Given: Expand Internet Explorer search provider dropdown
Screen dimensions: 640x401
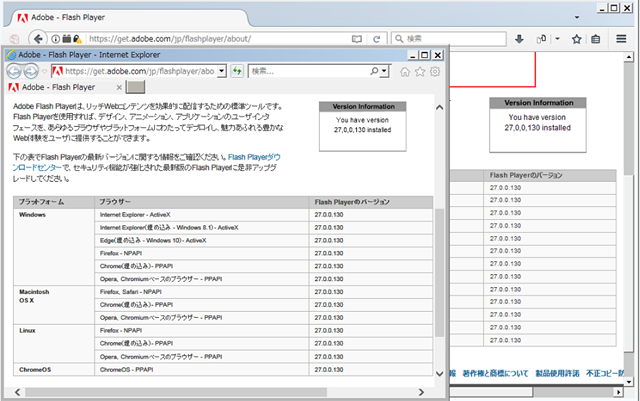Looking at the screenshot, I should click(384, 71).
